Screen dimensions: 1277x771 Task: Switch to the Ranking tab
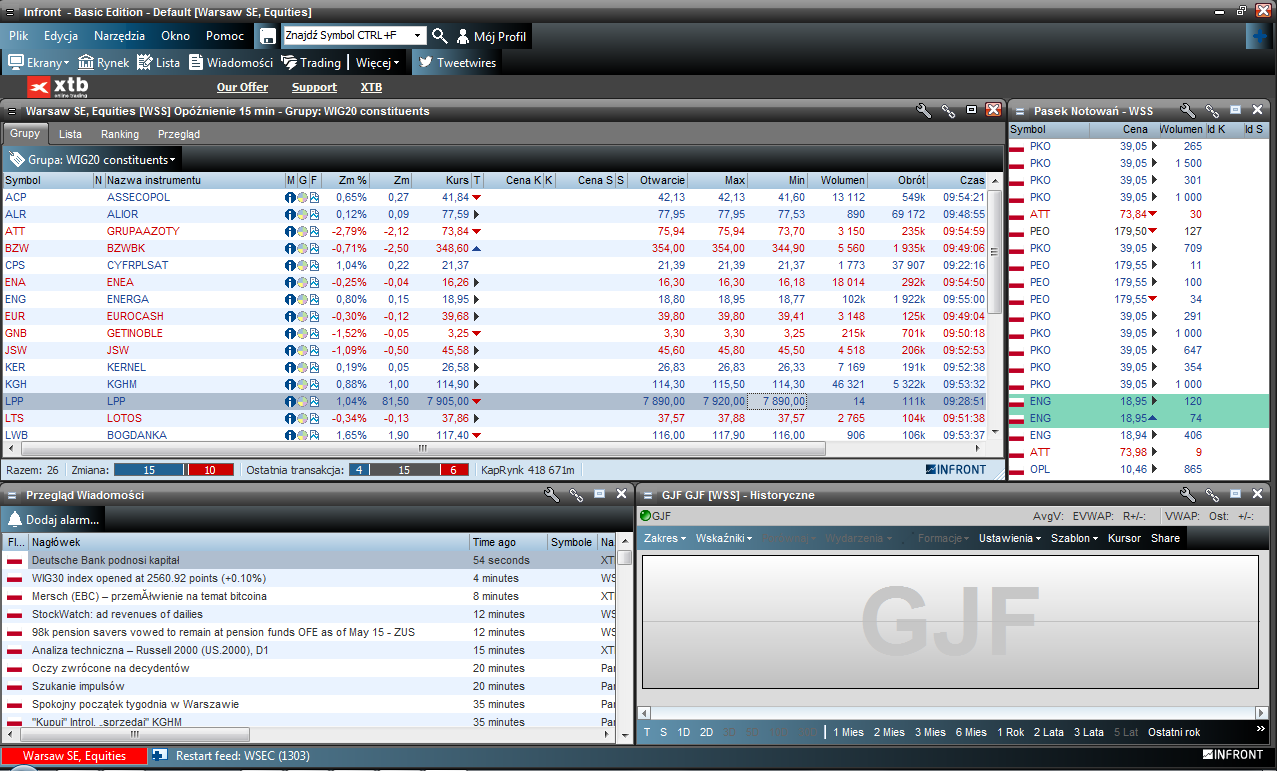120,133
